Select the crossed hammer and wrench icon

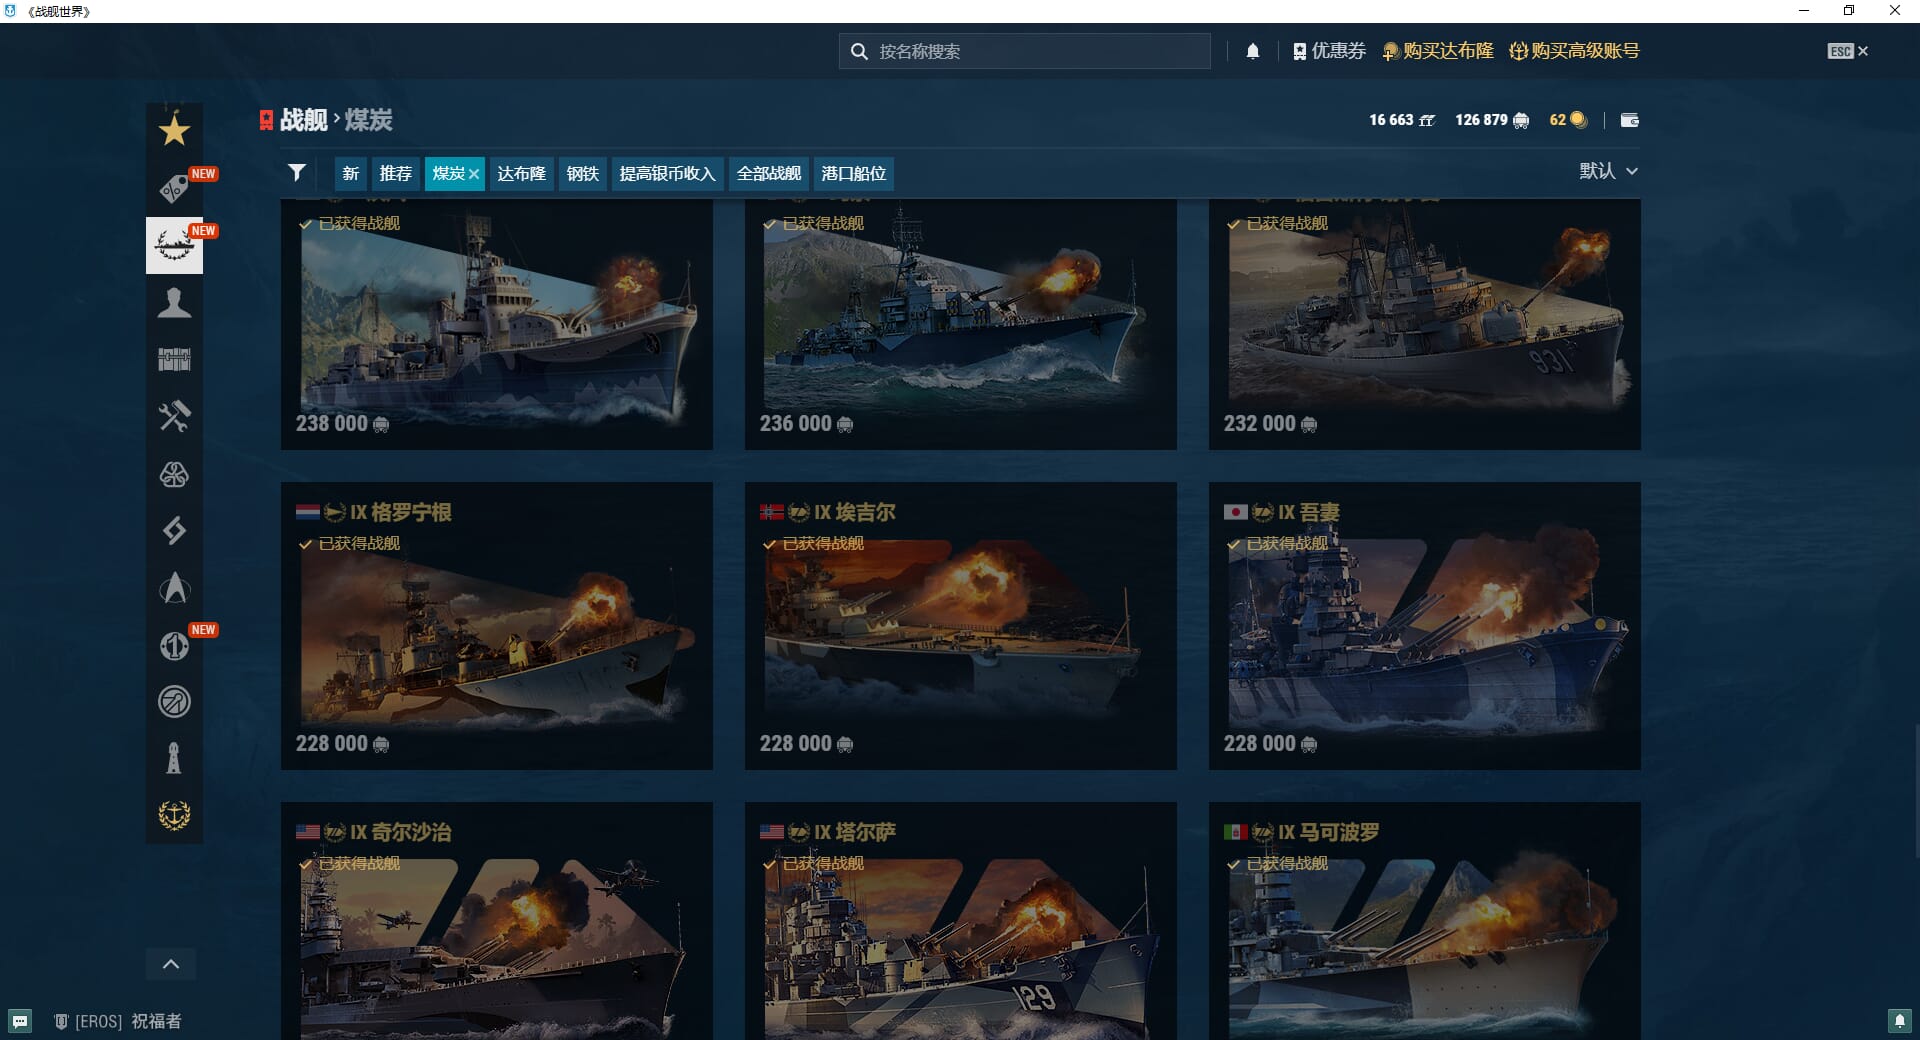coord(174,416)
